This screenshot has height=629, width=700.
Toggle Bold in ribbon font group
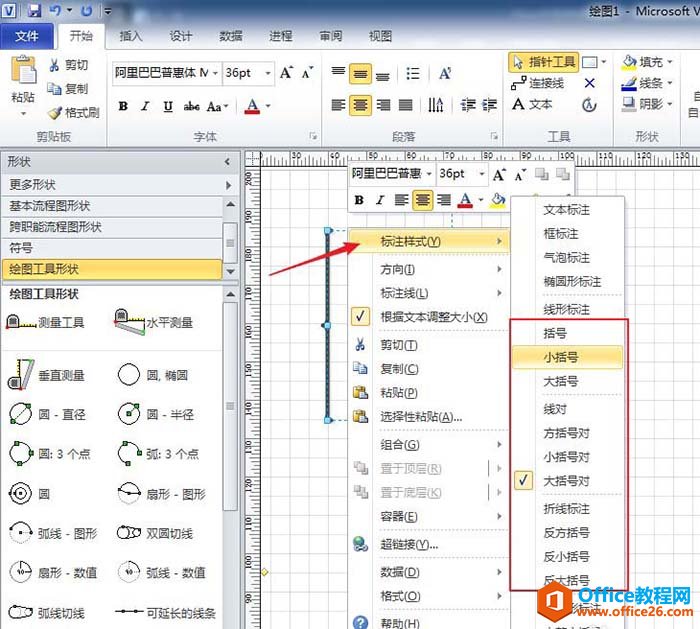(x=123, y=106)
